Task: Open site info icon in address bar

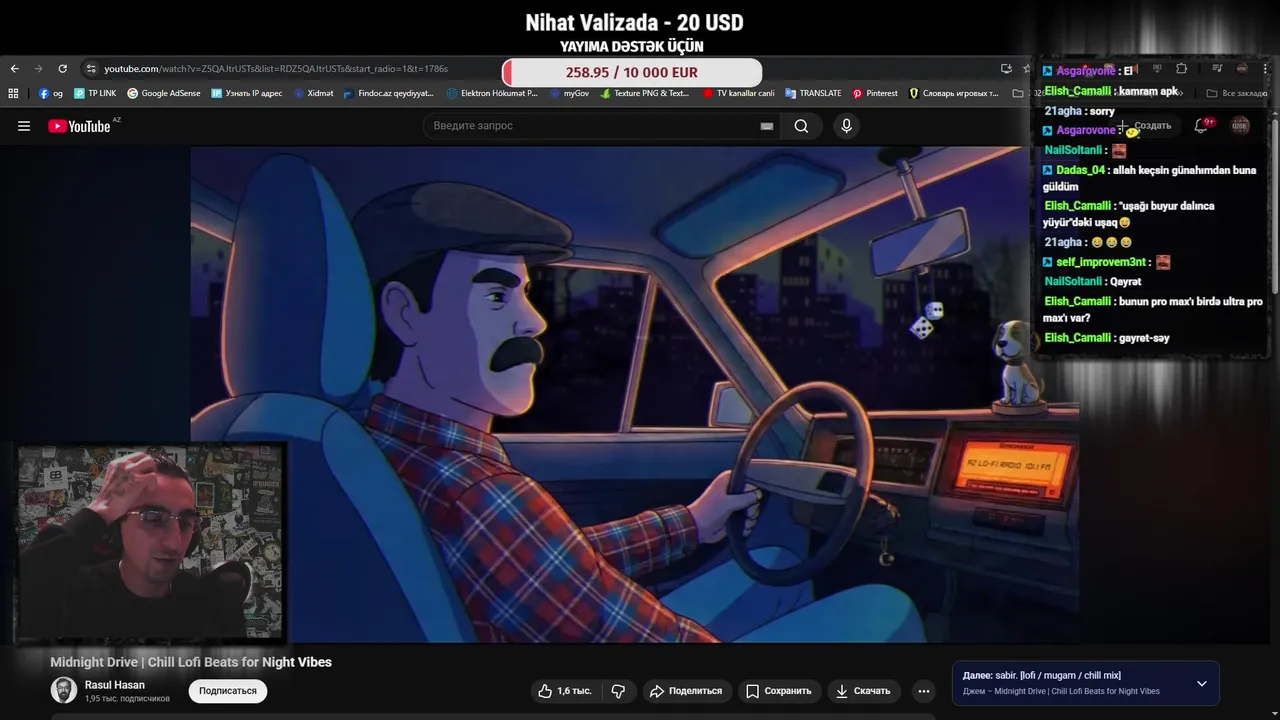Action: click(91, 69)
